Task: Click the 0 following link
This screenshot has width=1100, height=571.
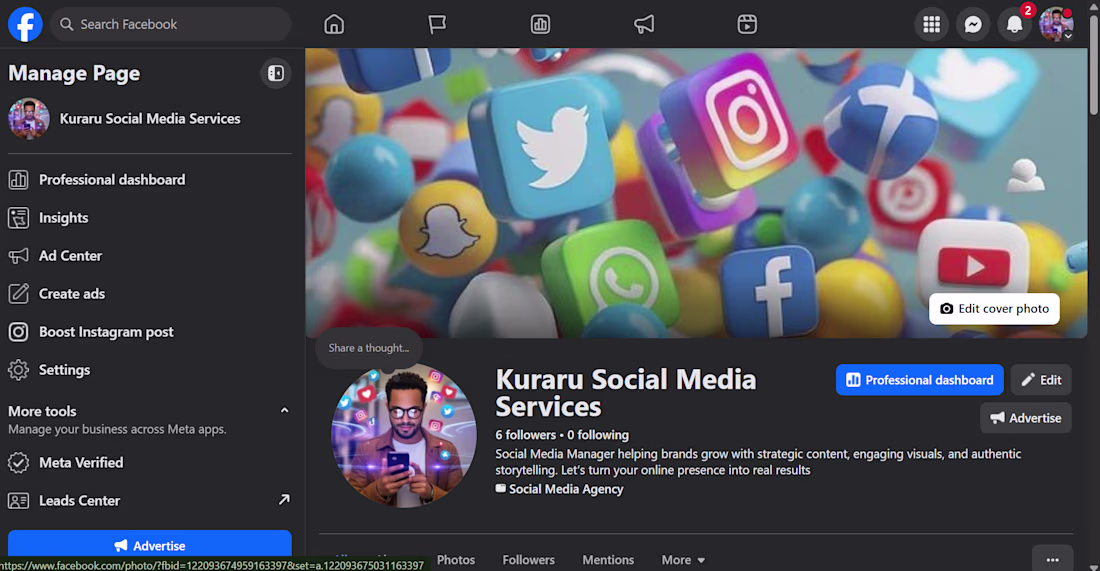Action: click(598, 435)
